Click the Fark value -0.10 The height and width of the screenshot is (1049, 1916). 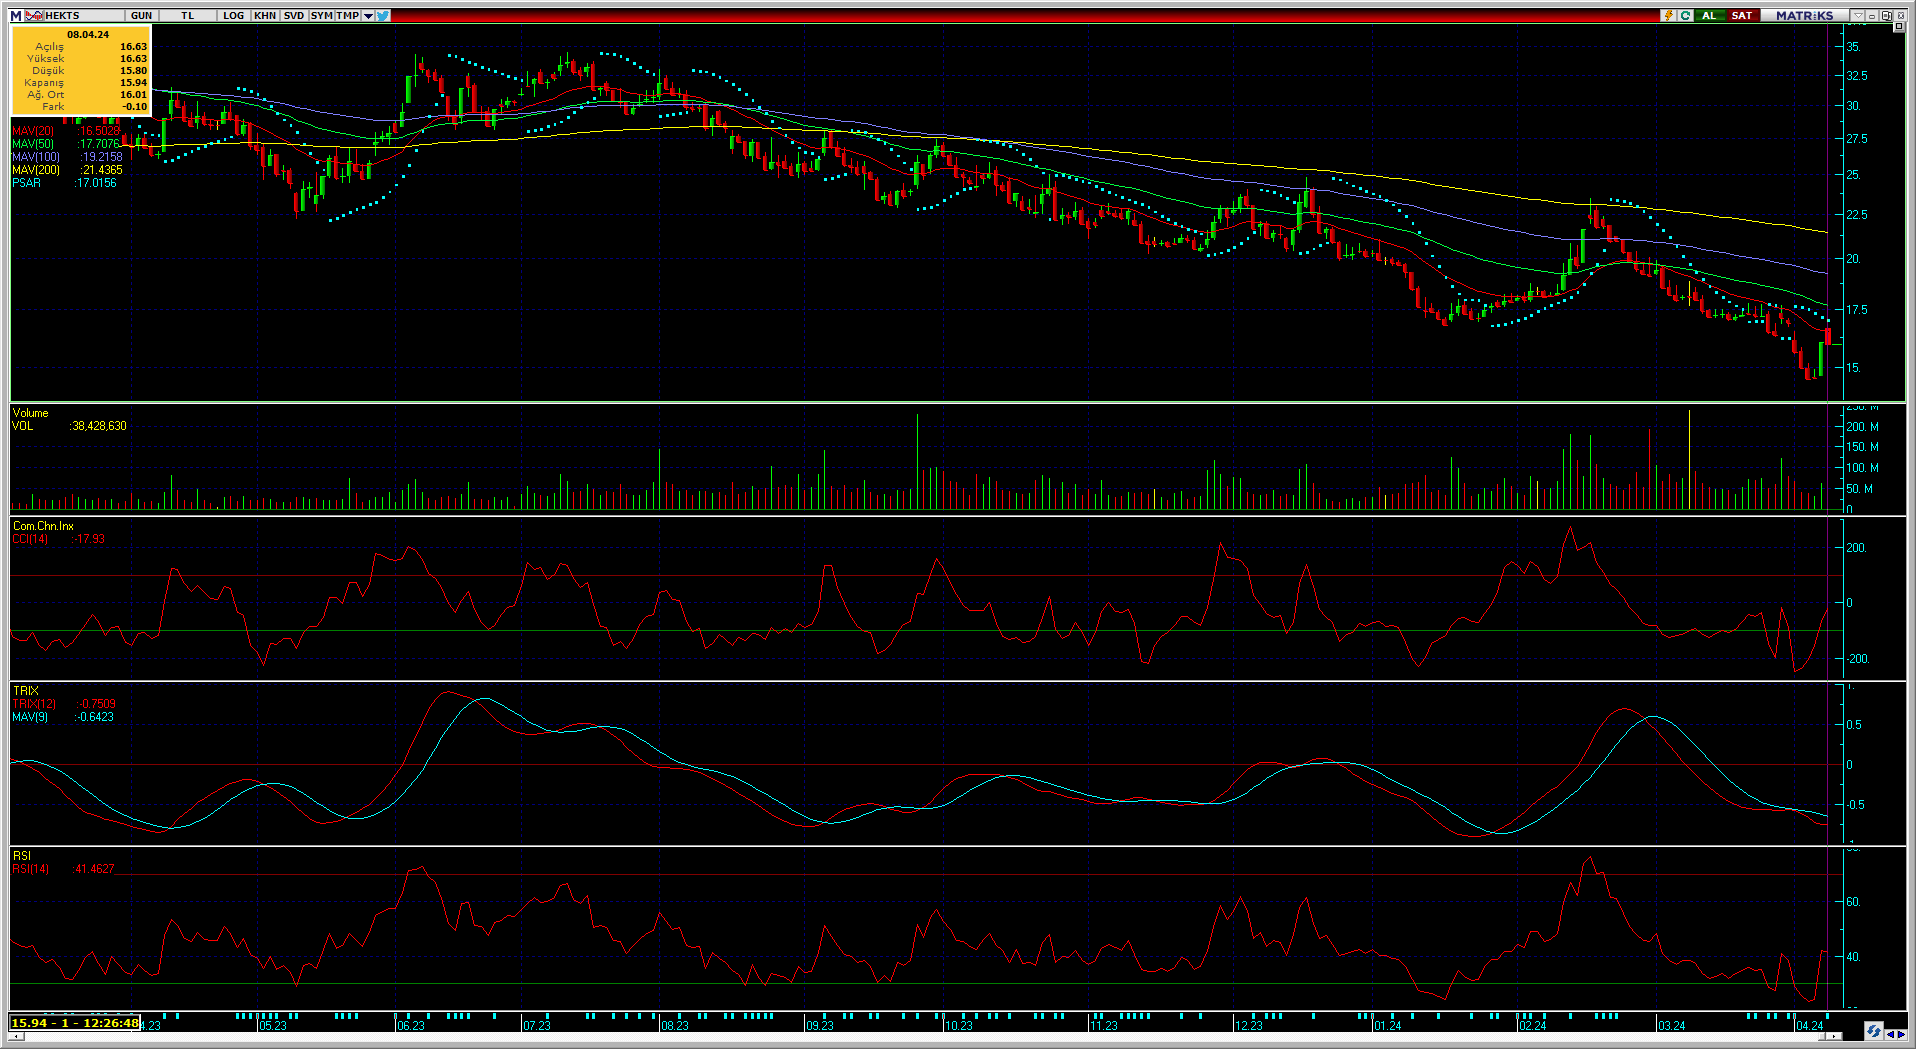[135, 107]
